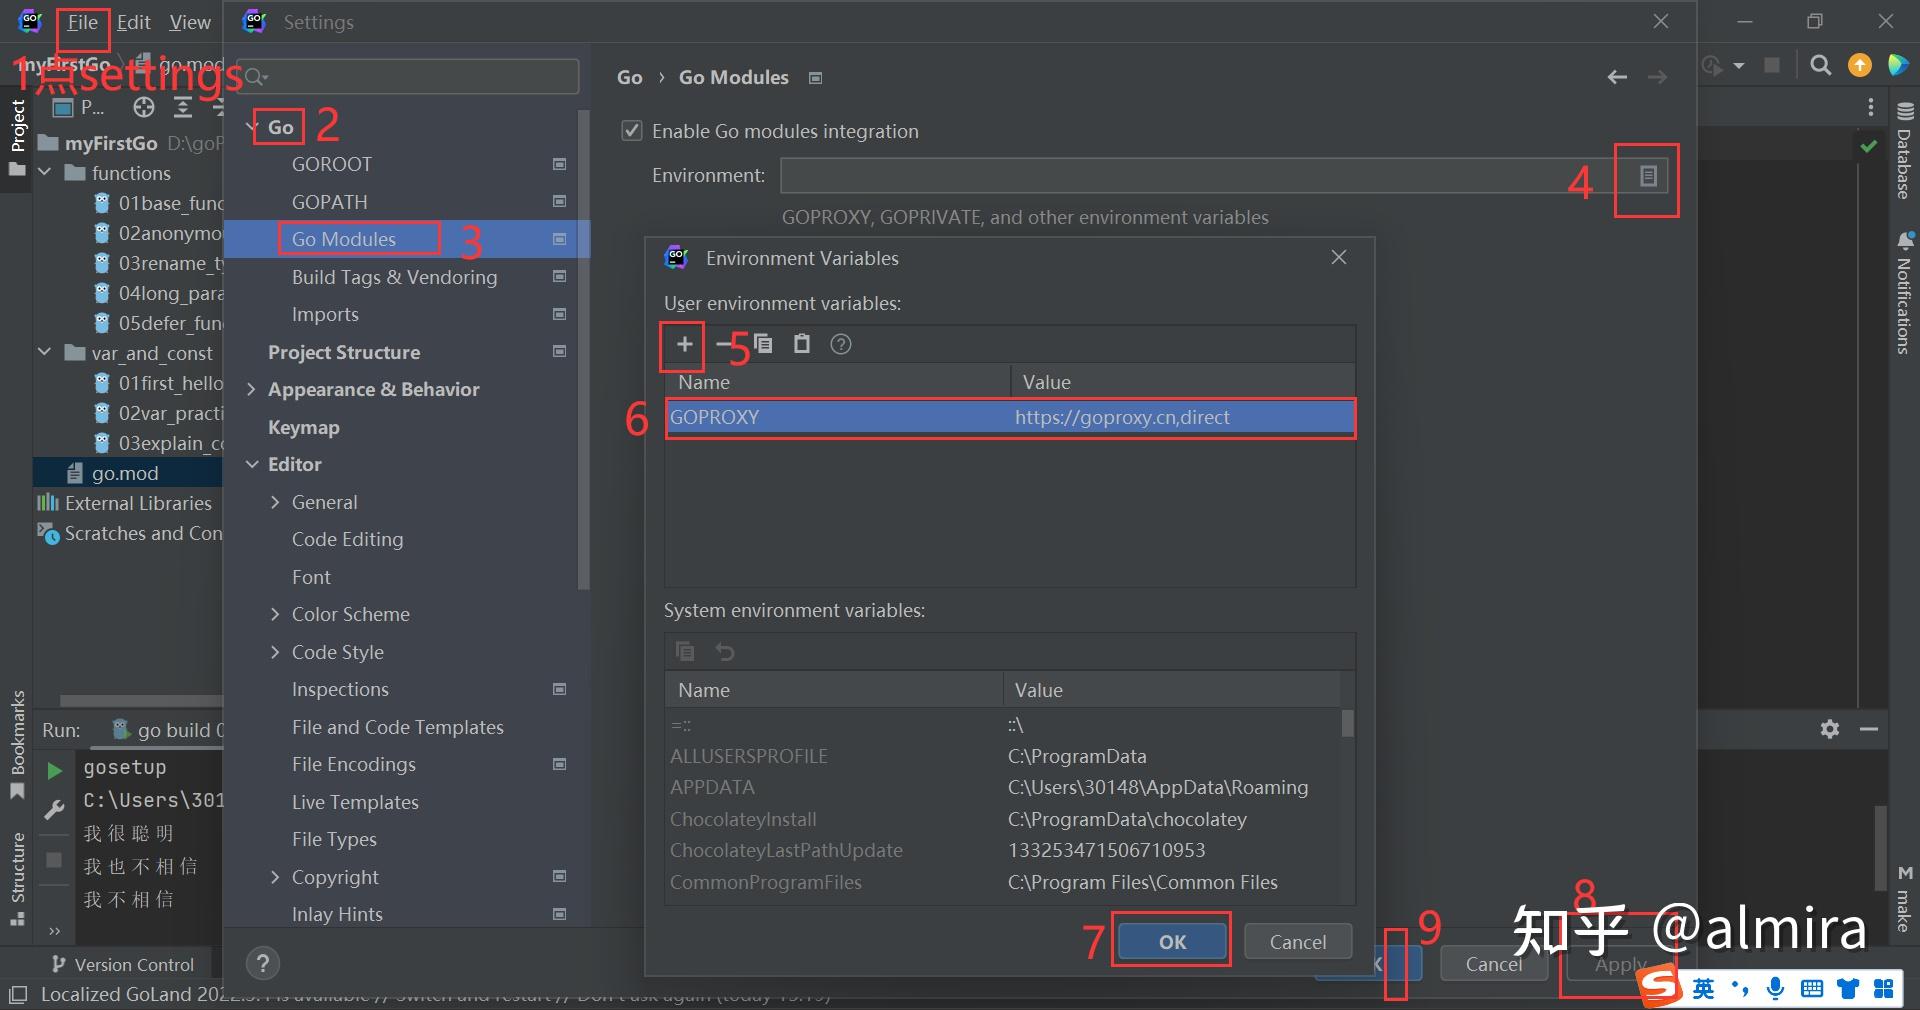Viewport: 1920px width, 1010px height.
Task: Go back in Settings navigation
Action: coord(1617,77)
